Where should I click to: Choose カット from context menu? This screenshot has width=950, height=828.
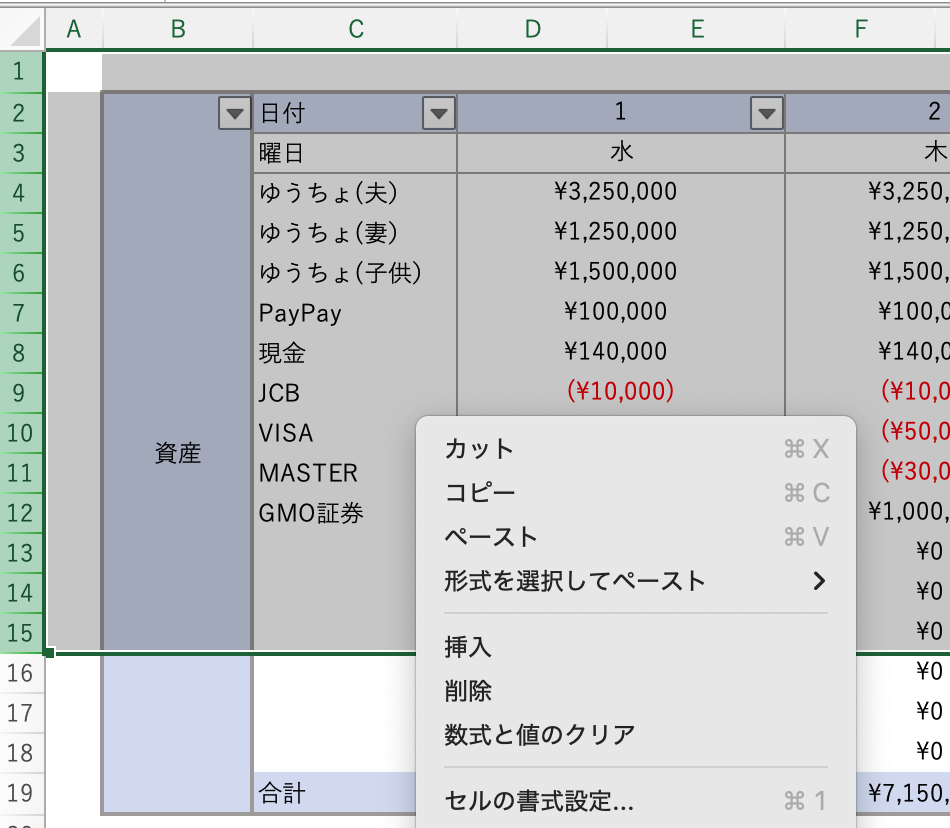click(480, 449)
